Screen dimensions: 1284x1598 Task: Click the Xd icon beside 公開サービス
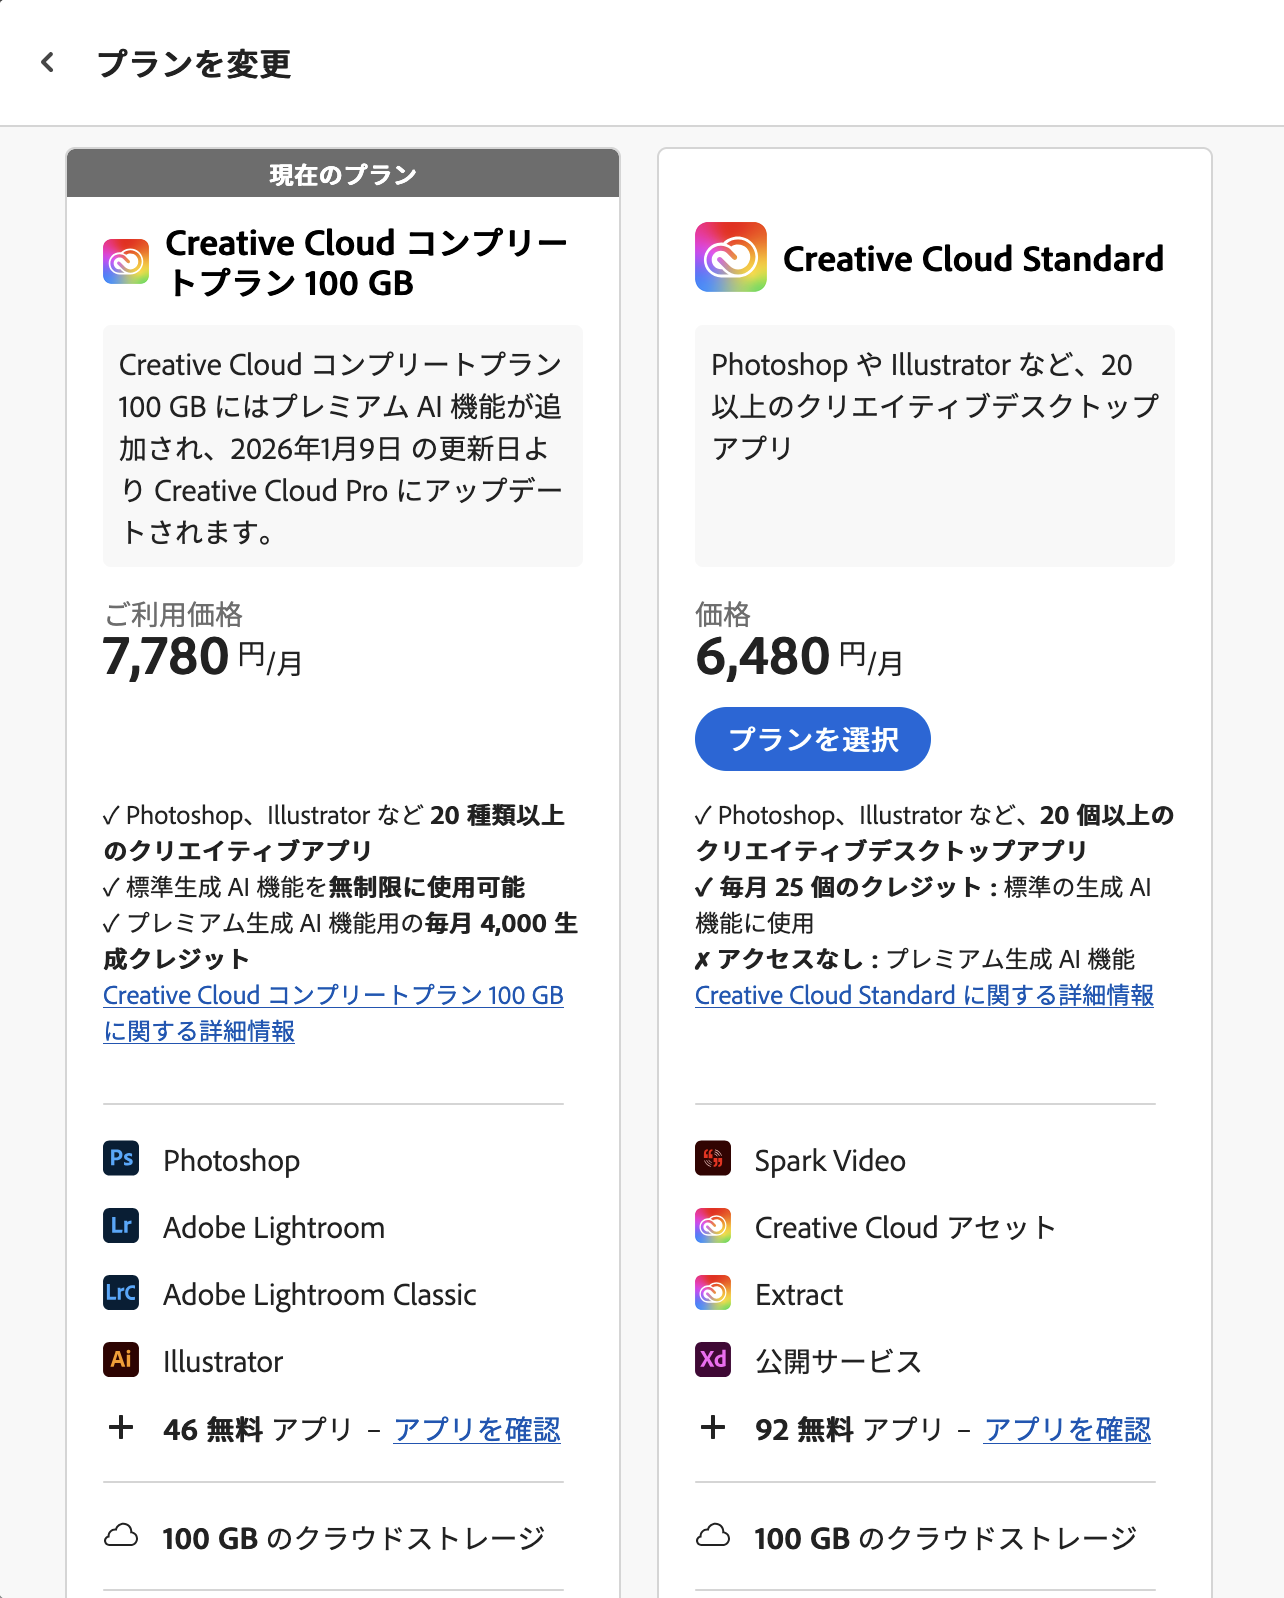(713, 1359)
